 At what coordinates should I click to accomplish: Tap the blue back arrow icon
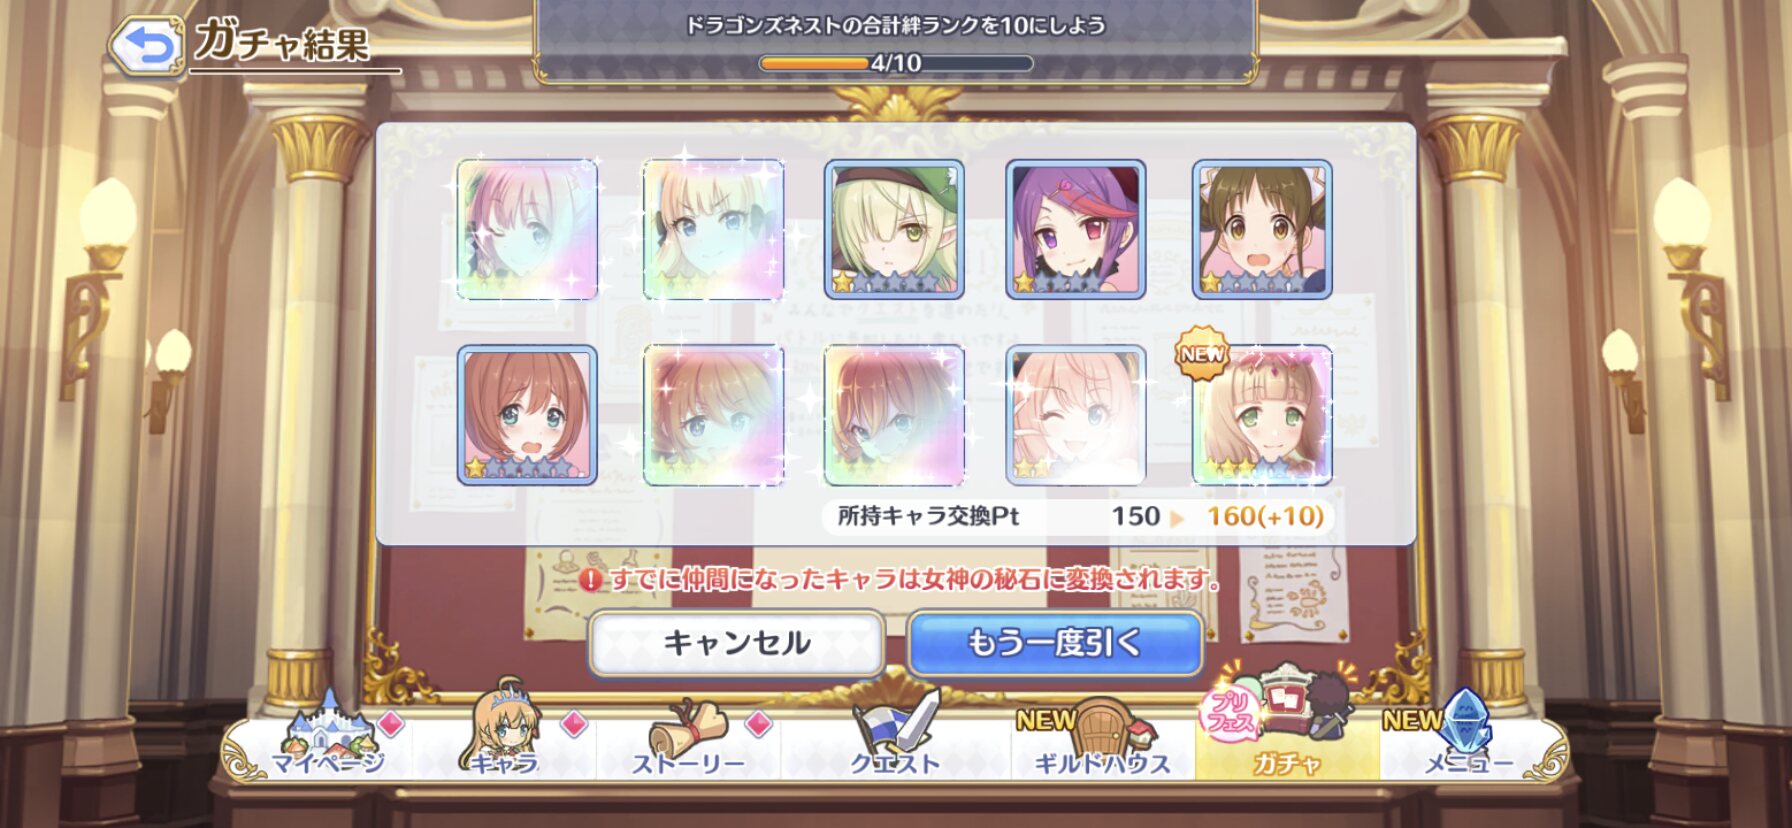tap(146, 46)
